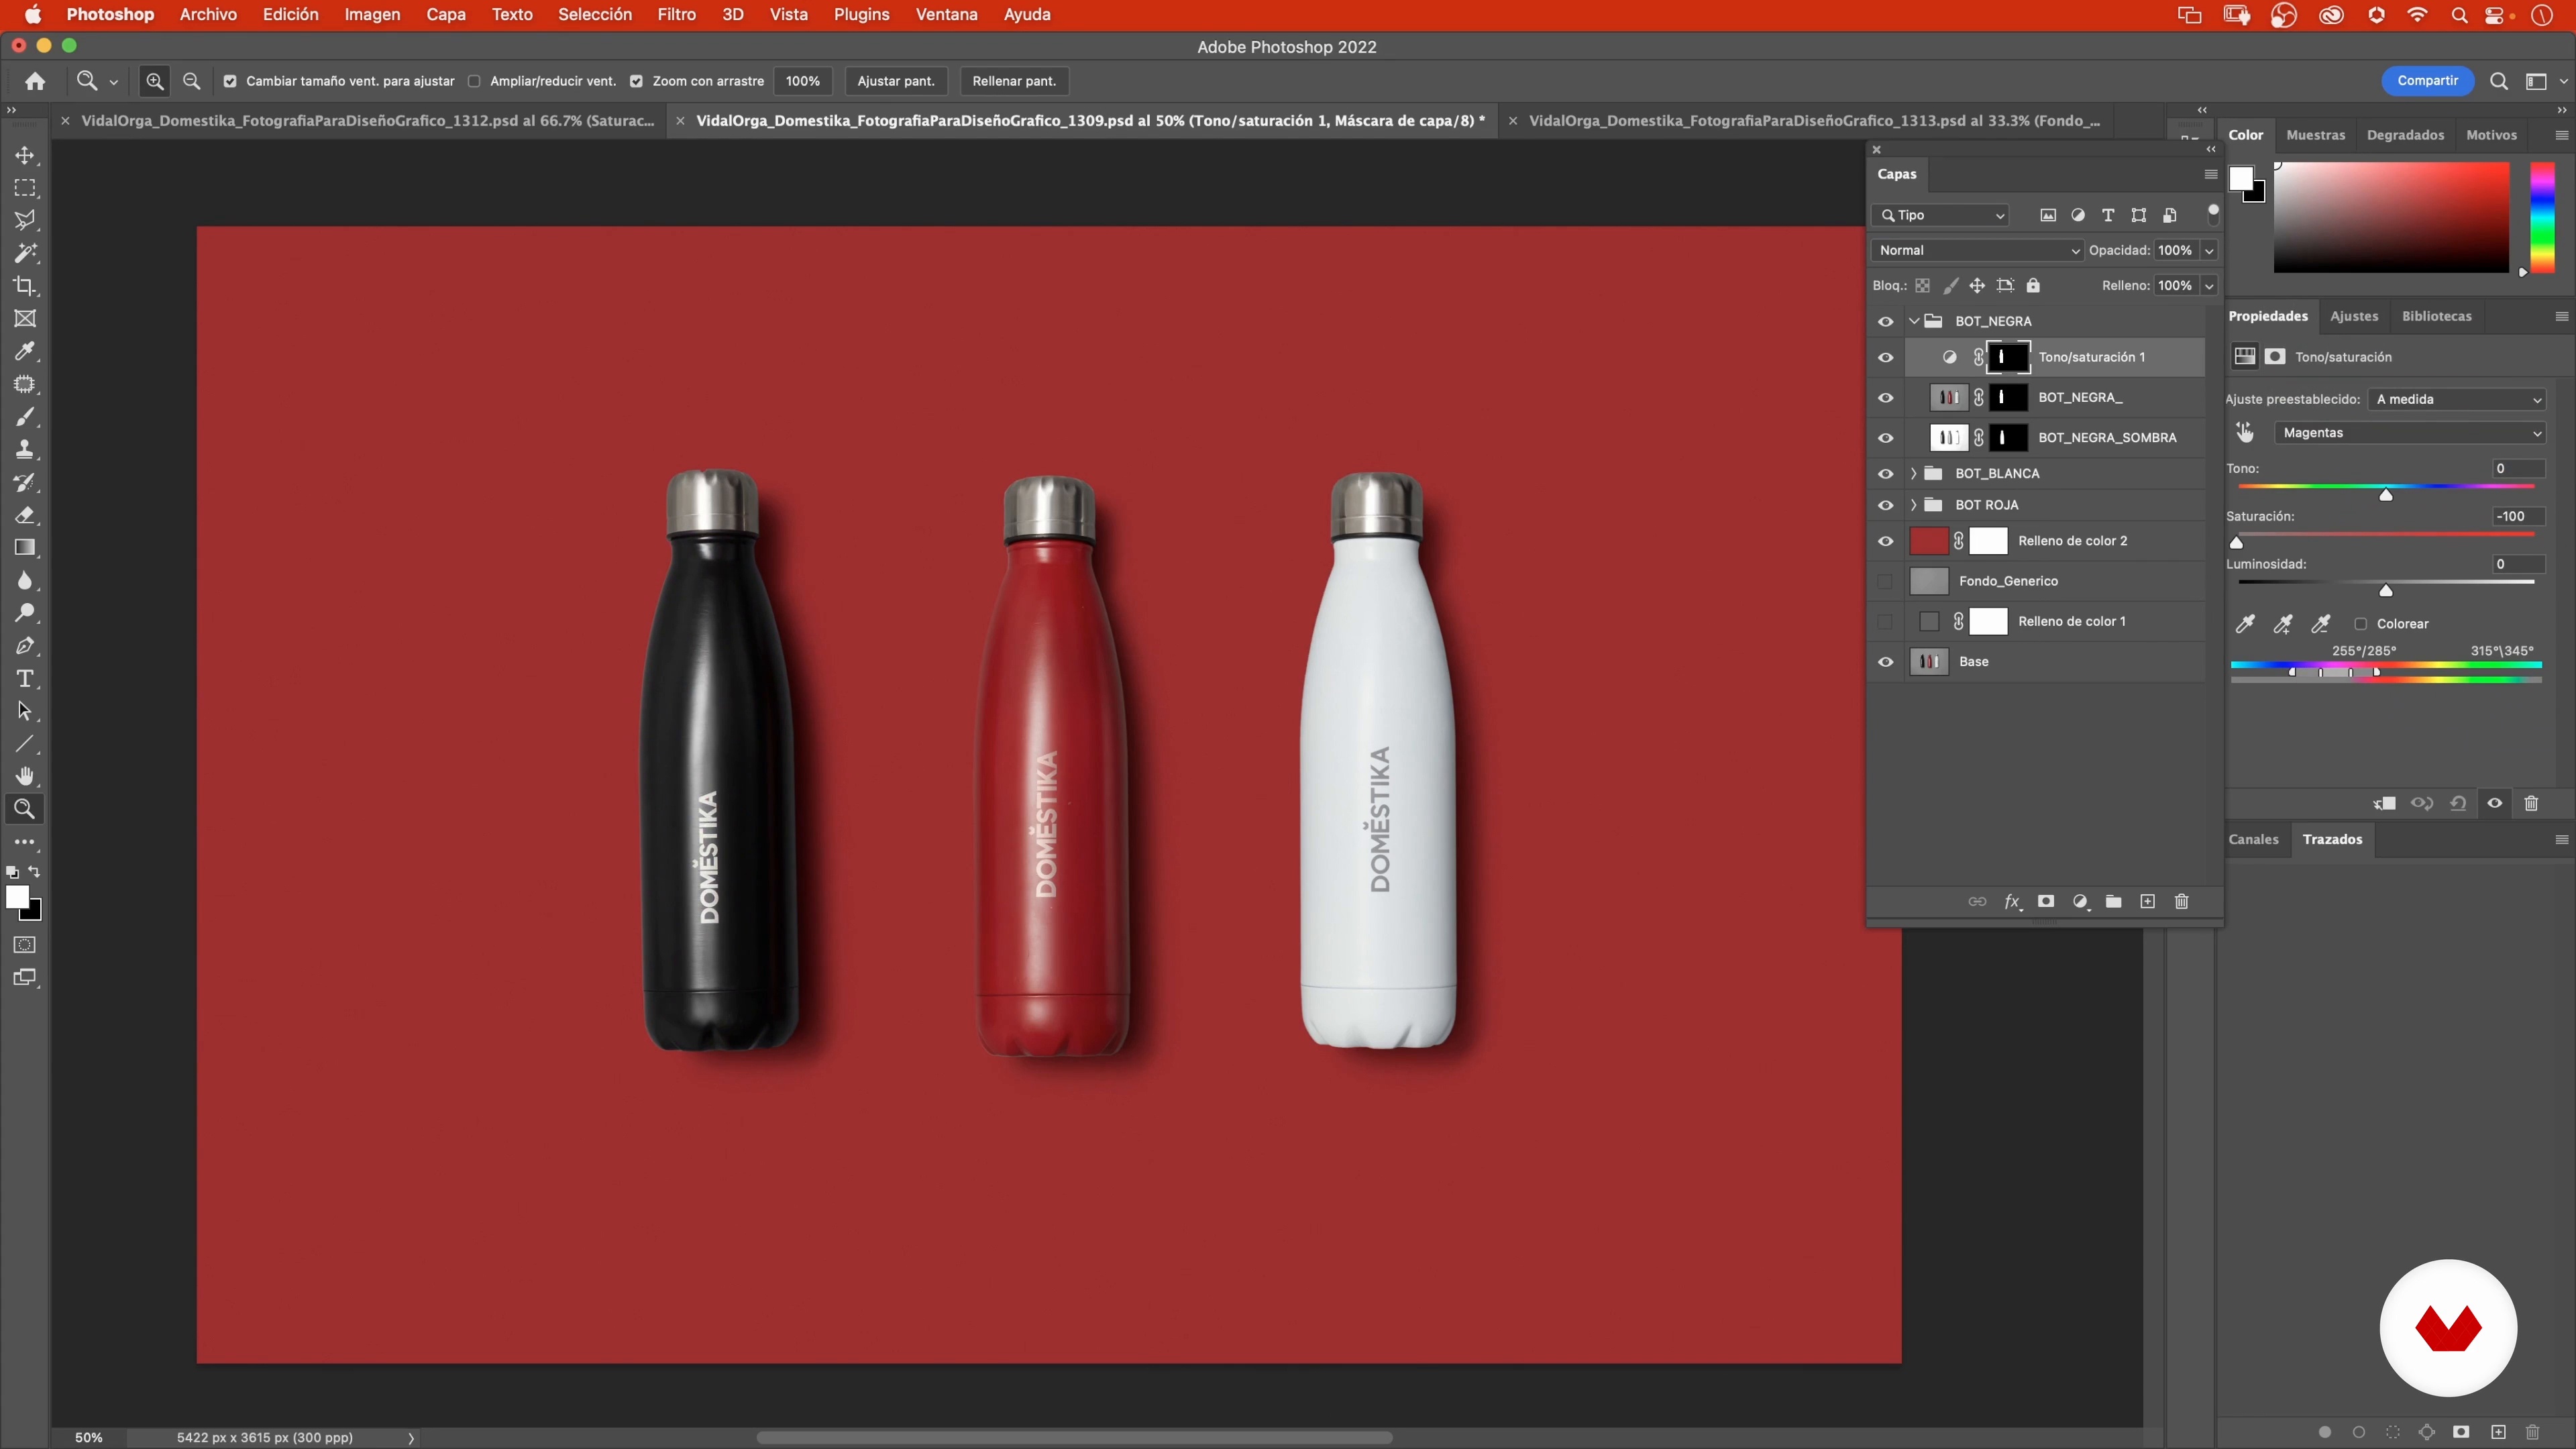Hide the Tono/saturación 1 layer
The width and height of the screenshot is (2576, 1449).
pyautogui.click(x=1885, y=357)
